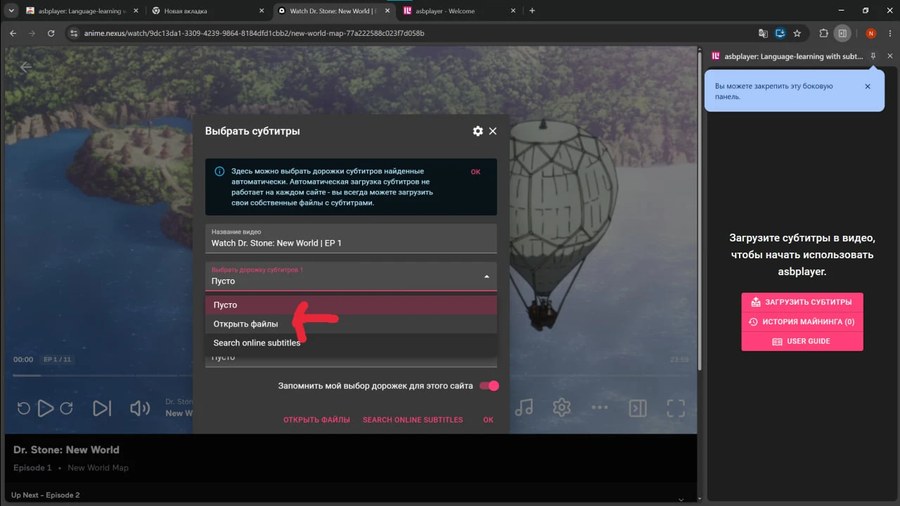
Task: Open browser extensions puzzle icon
Action: 823,33
